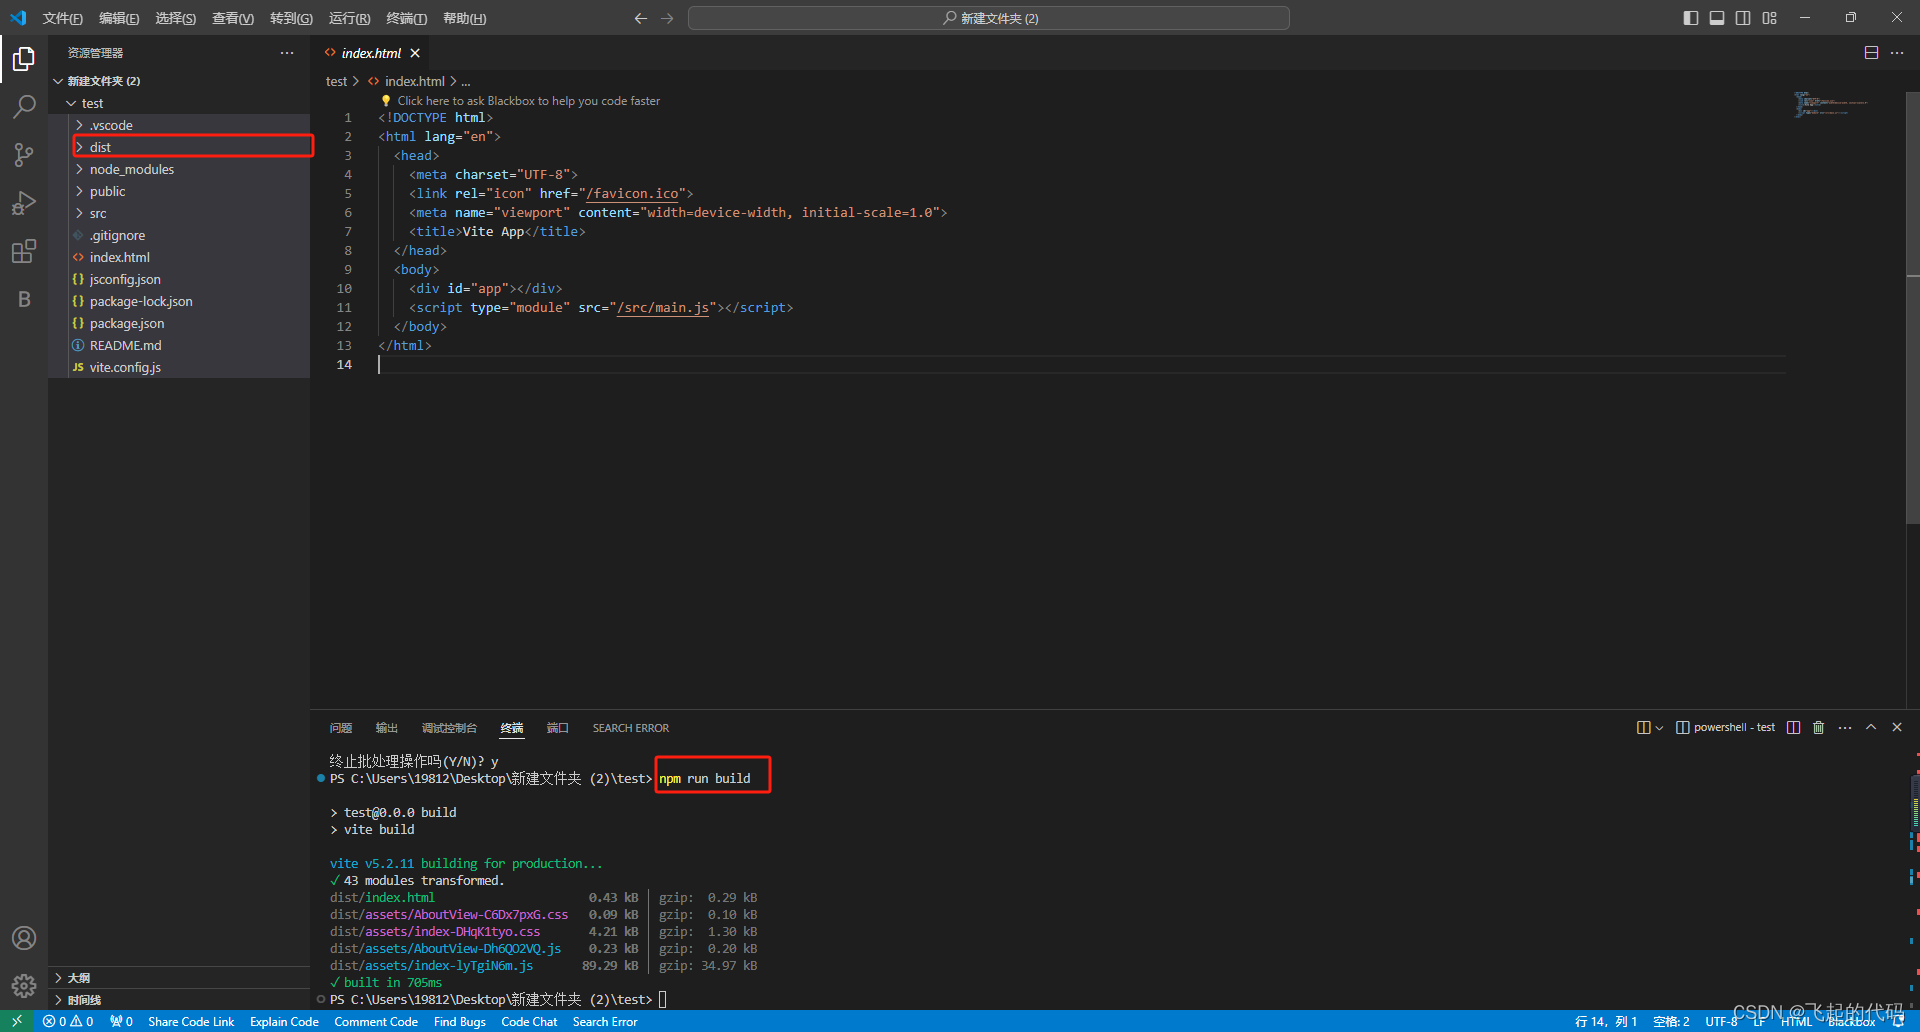
Task: Open the 文件(F) menu
Action: click(62, 18)
